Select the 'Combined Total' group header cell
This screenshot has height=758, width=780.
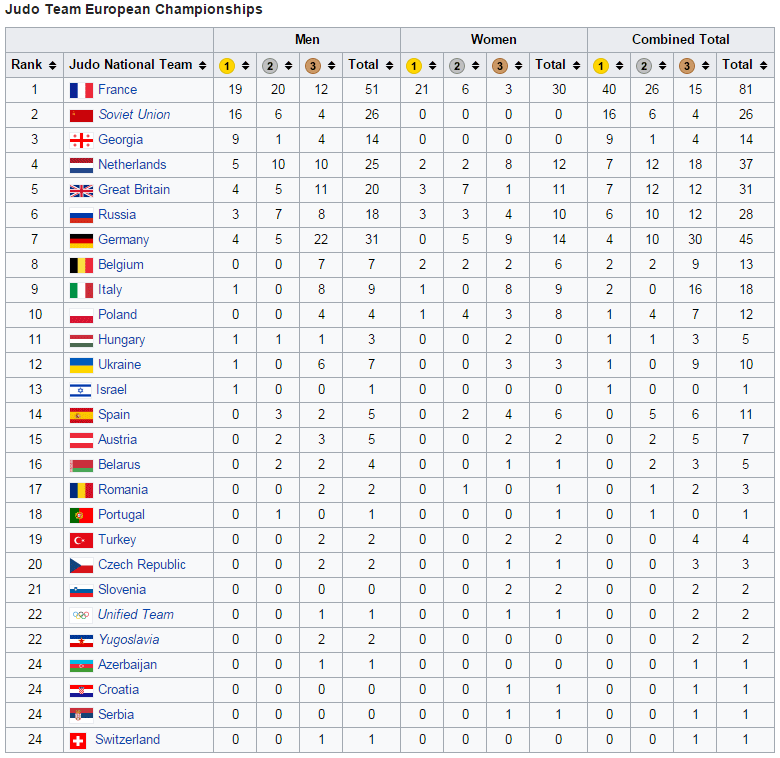pyautogui.click(x=681, y=40)
